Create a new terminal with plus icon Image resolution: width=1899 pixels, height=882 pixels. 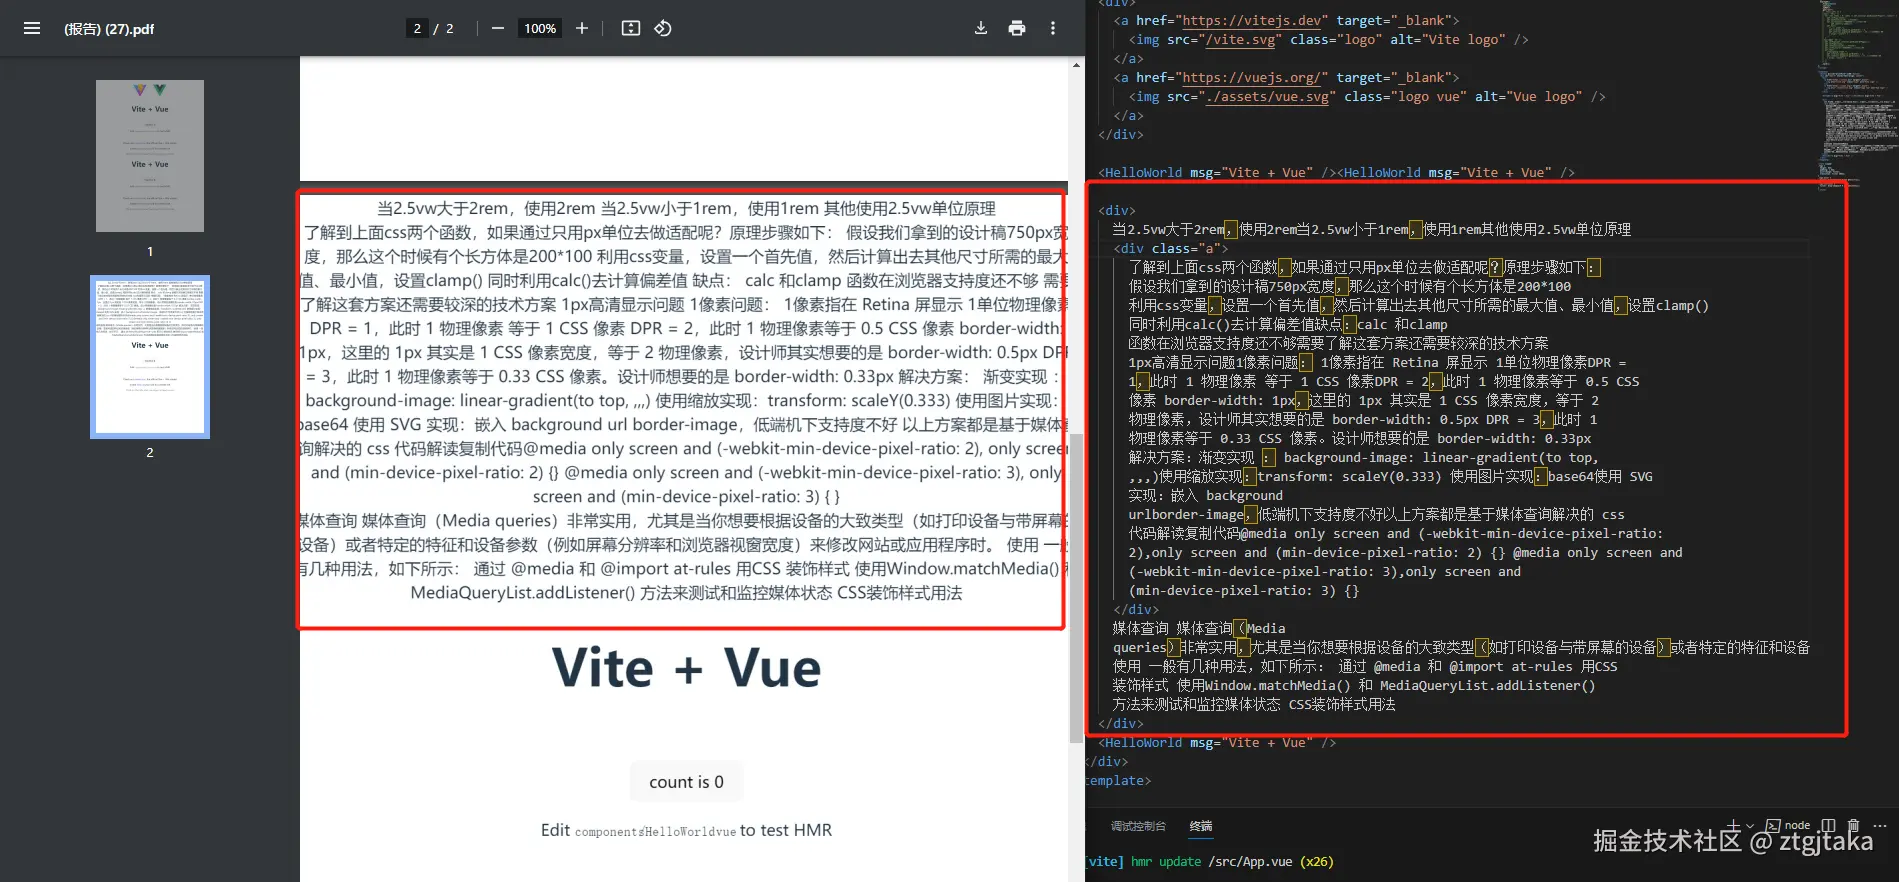click(1733, 825)
